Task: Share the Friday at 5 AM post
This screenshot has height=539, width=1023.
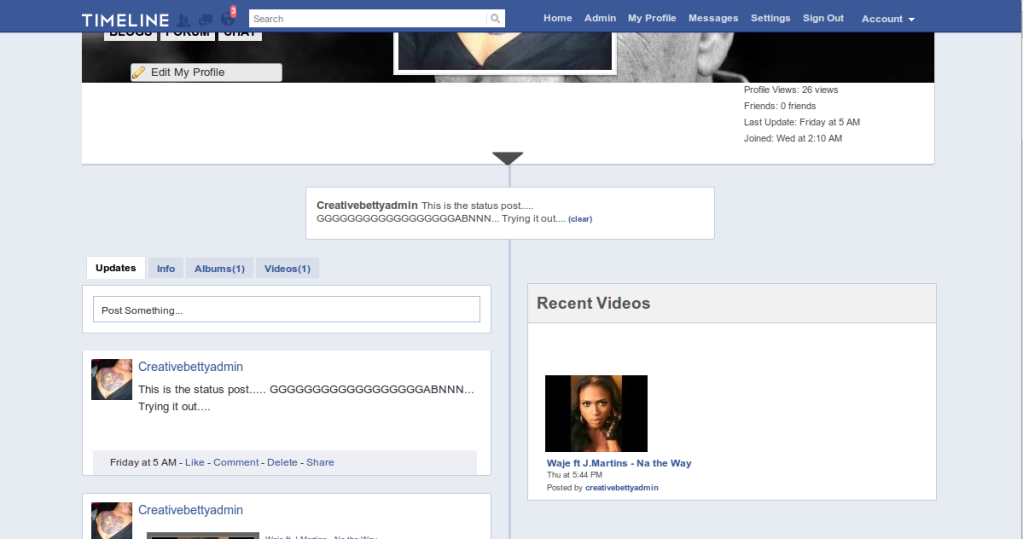Action: [320, 462]
